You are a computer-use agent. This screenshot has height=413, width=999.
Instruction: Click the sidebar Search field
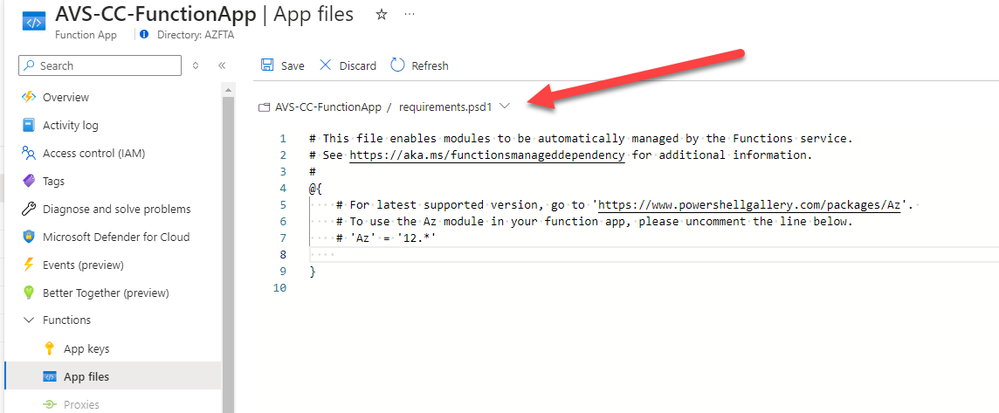(100, 66)
